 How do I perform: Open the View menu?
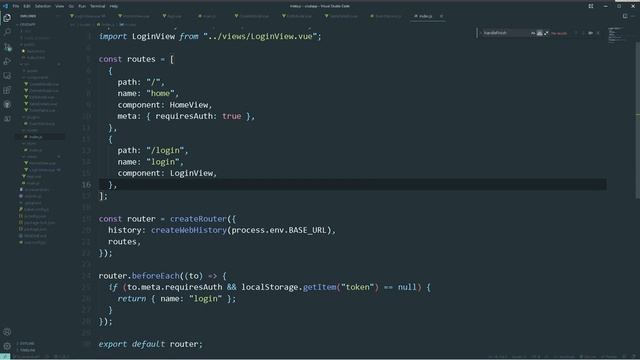tap(60, 6)
